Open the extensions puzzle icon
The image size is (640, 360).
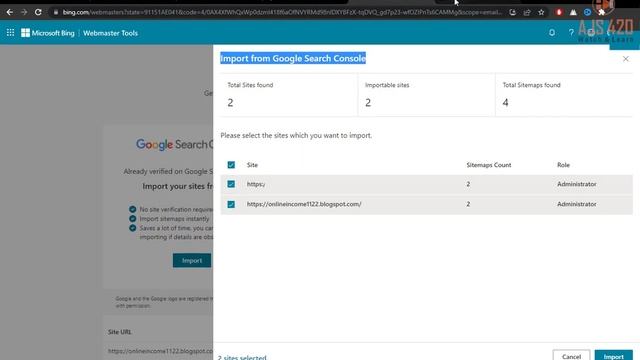pyautogui.click(x=601, y=12)
